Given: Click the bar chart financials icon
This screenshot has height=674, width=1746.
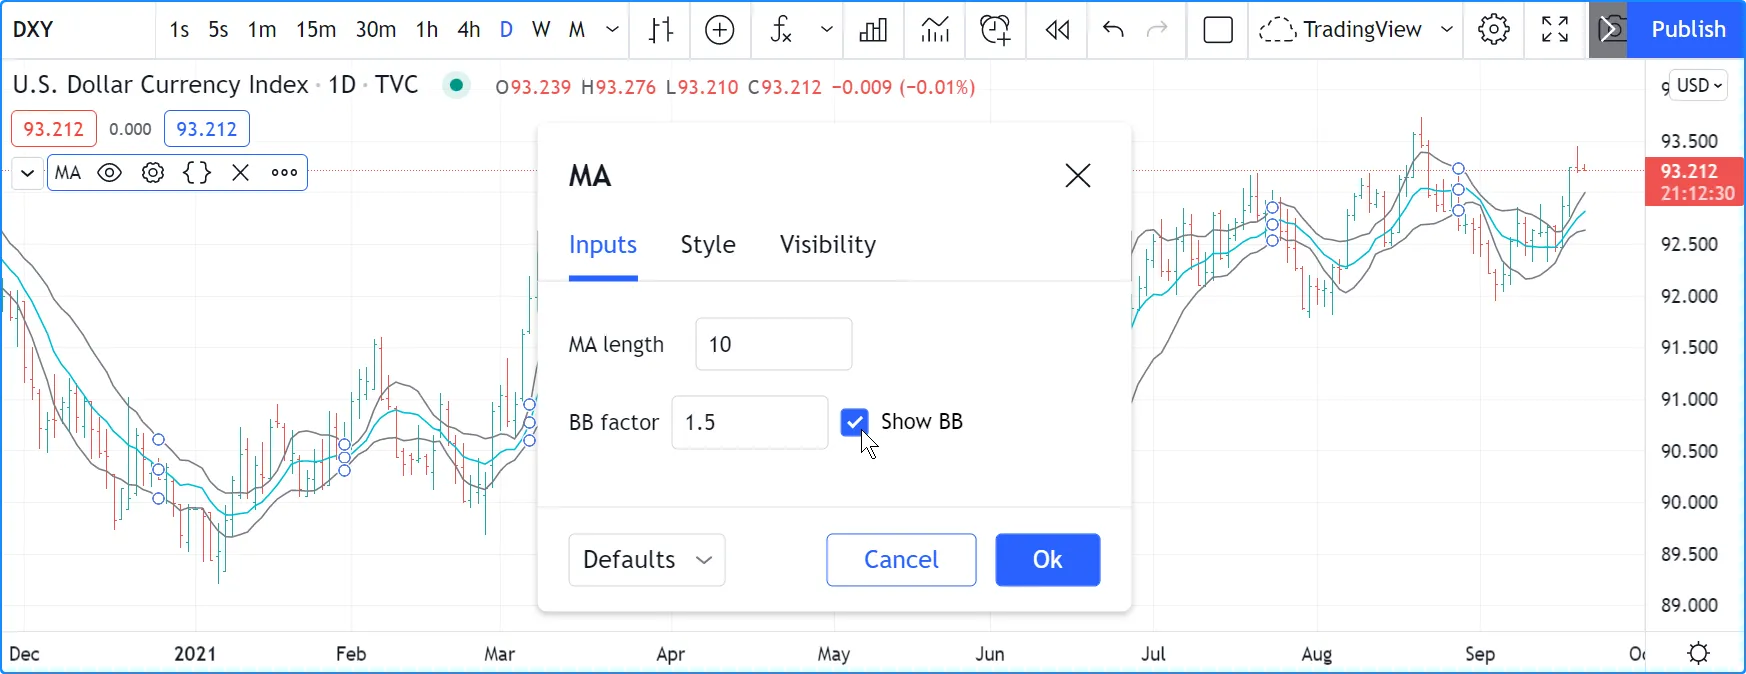Looking at the screenshot, I should pos(873,30).
